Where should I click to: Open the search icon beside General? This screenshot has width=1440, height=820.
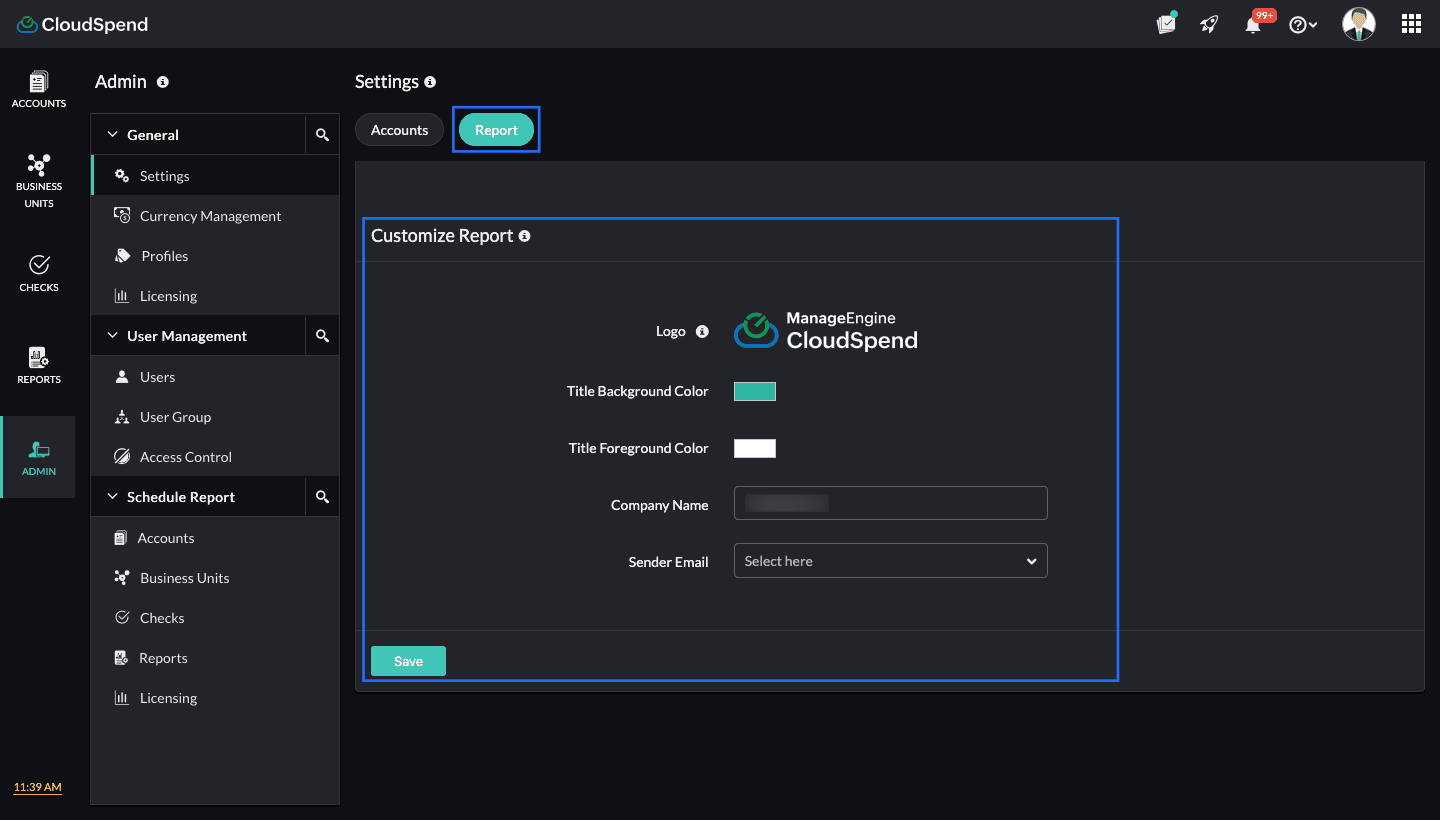pos(322,134)
